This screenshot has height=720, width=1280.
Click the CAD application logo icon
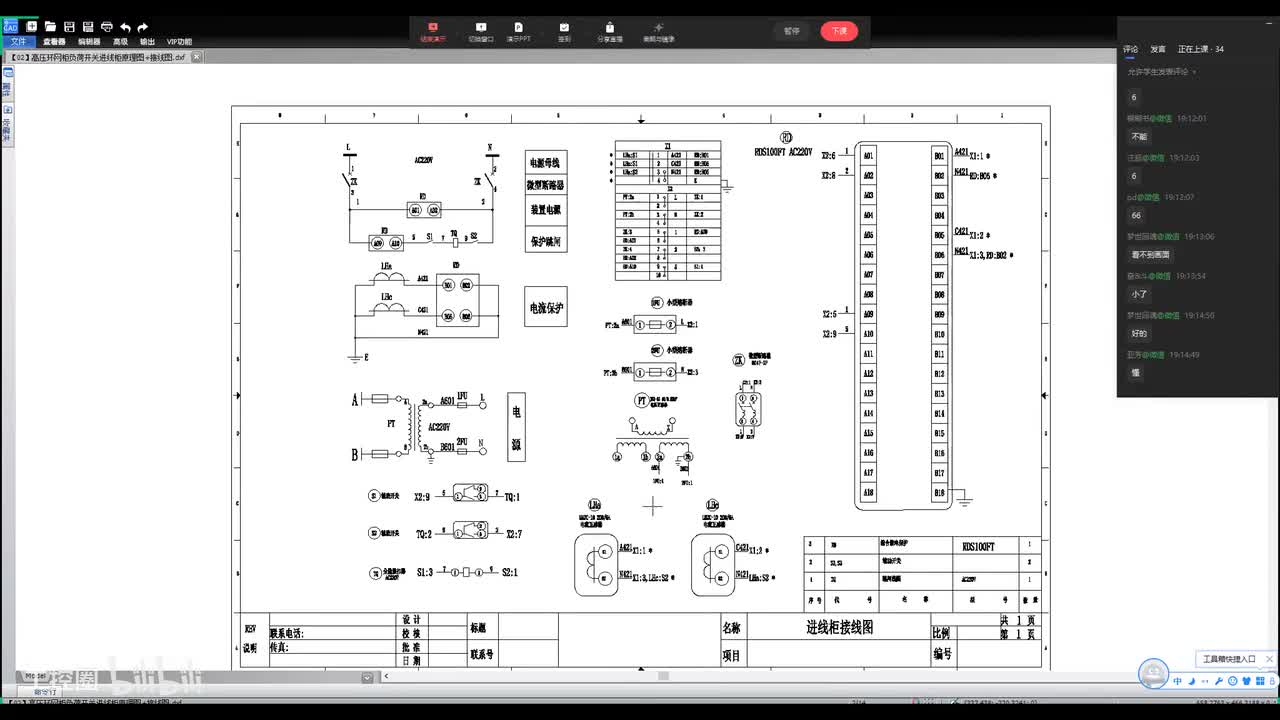tap(10, 26)
